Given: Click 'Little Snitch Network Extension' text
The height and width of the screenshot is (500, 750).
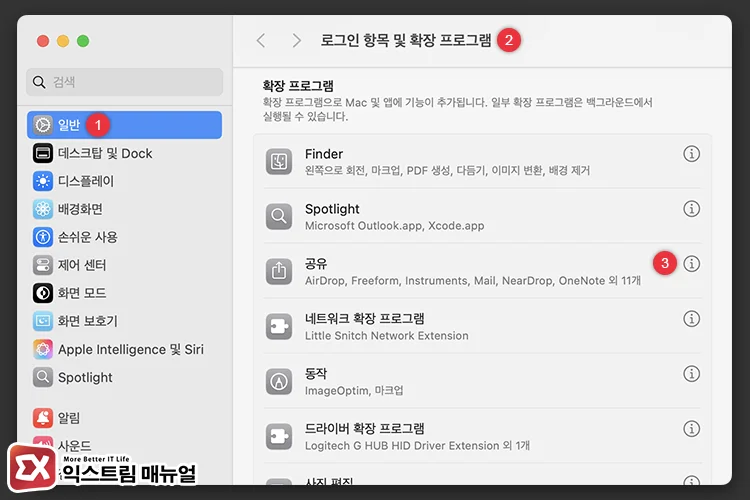Looking at the screenshot, I should click(386, 336).
